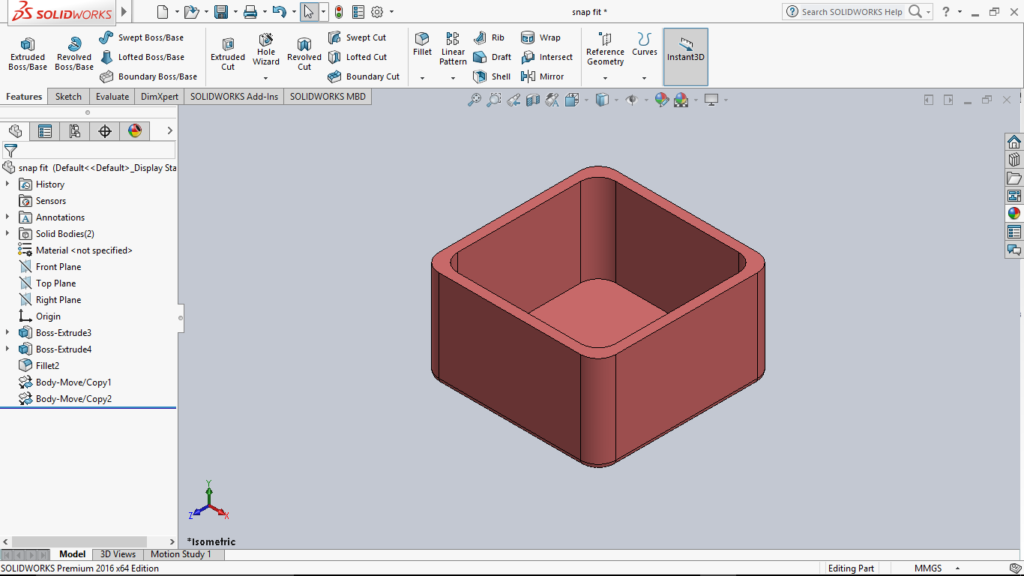Select Extruded Boss/Base tool

pyautogui.click(x=27, y=53)
